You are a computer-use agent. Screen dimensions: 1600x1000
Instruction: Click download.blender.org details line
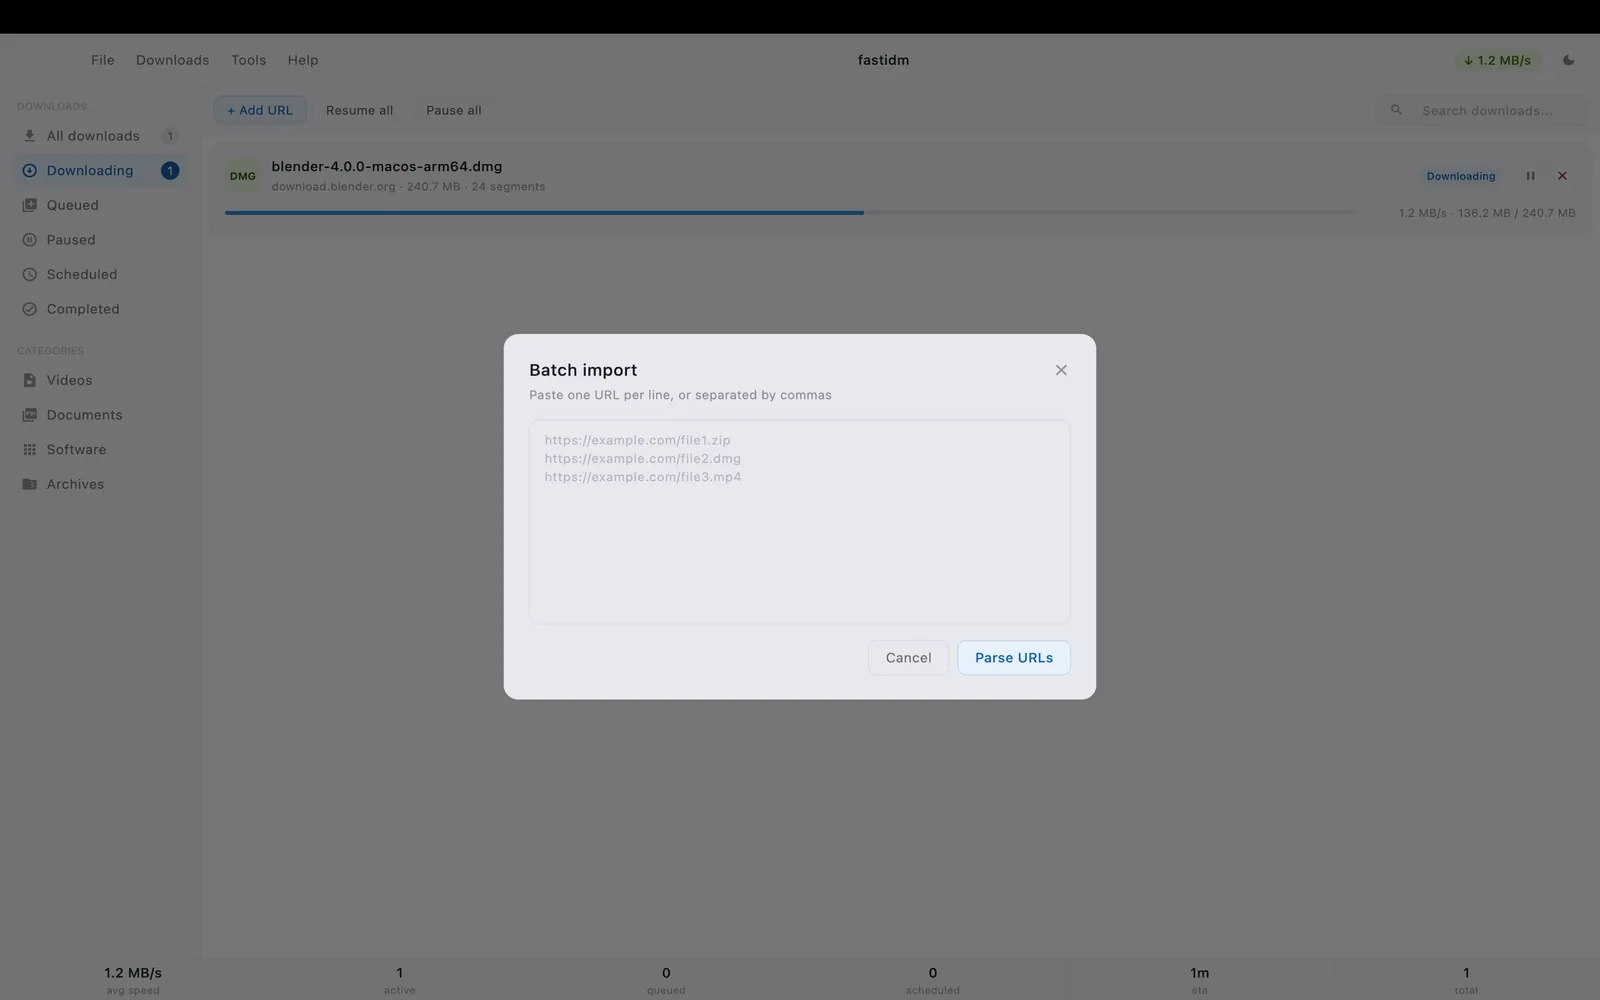(408, 187)
